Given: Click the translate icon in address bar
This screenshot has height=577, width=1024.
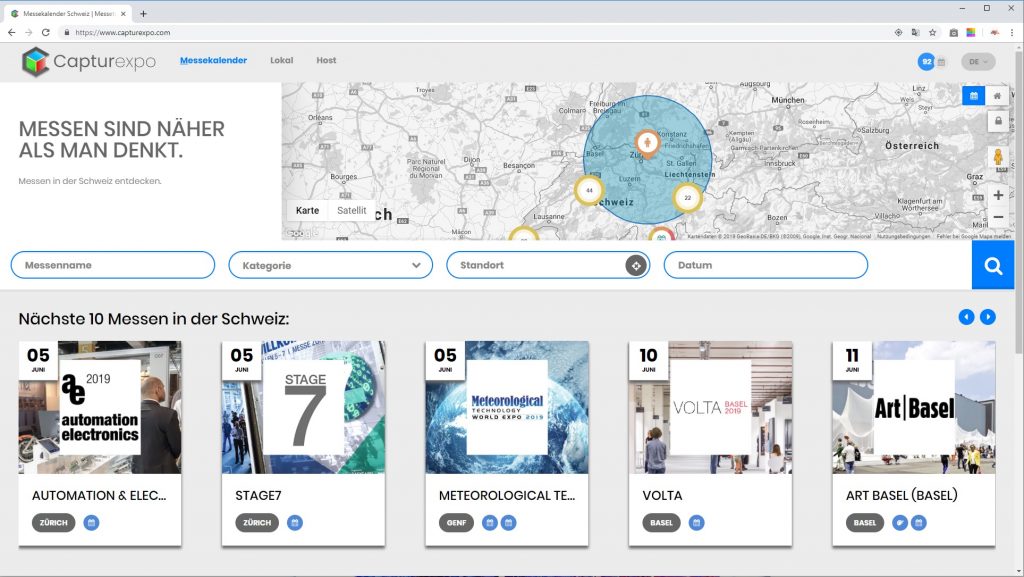Looking at the screenshot, I should coord(916,32).
